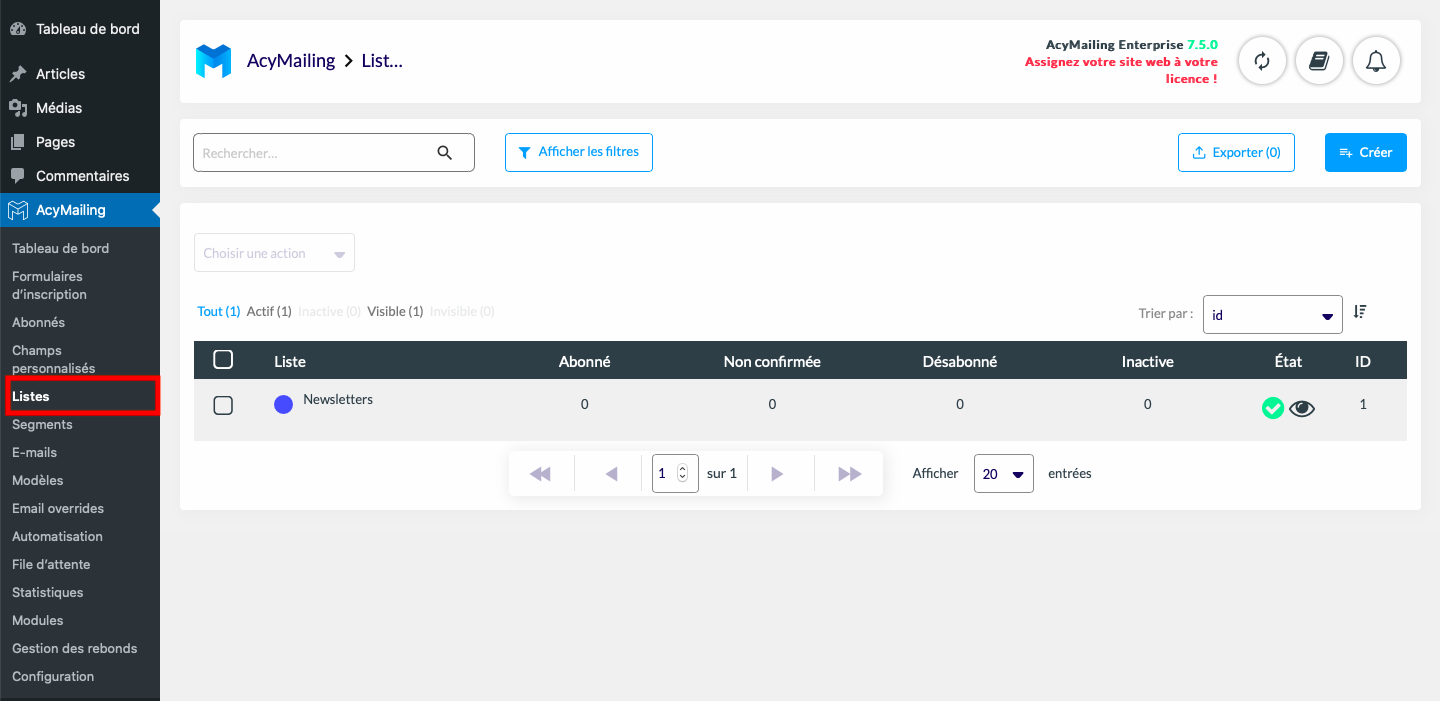
Task: Toggle the sort order icon
Action: tap(1359, 312)
